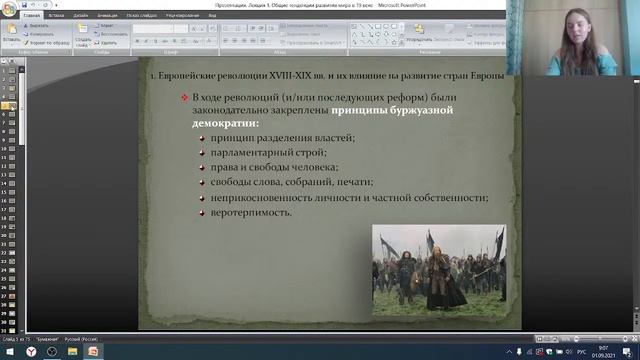Screen dimensions: 640x360
Task: Toggle numbered list
Action: point(240,29)
